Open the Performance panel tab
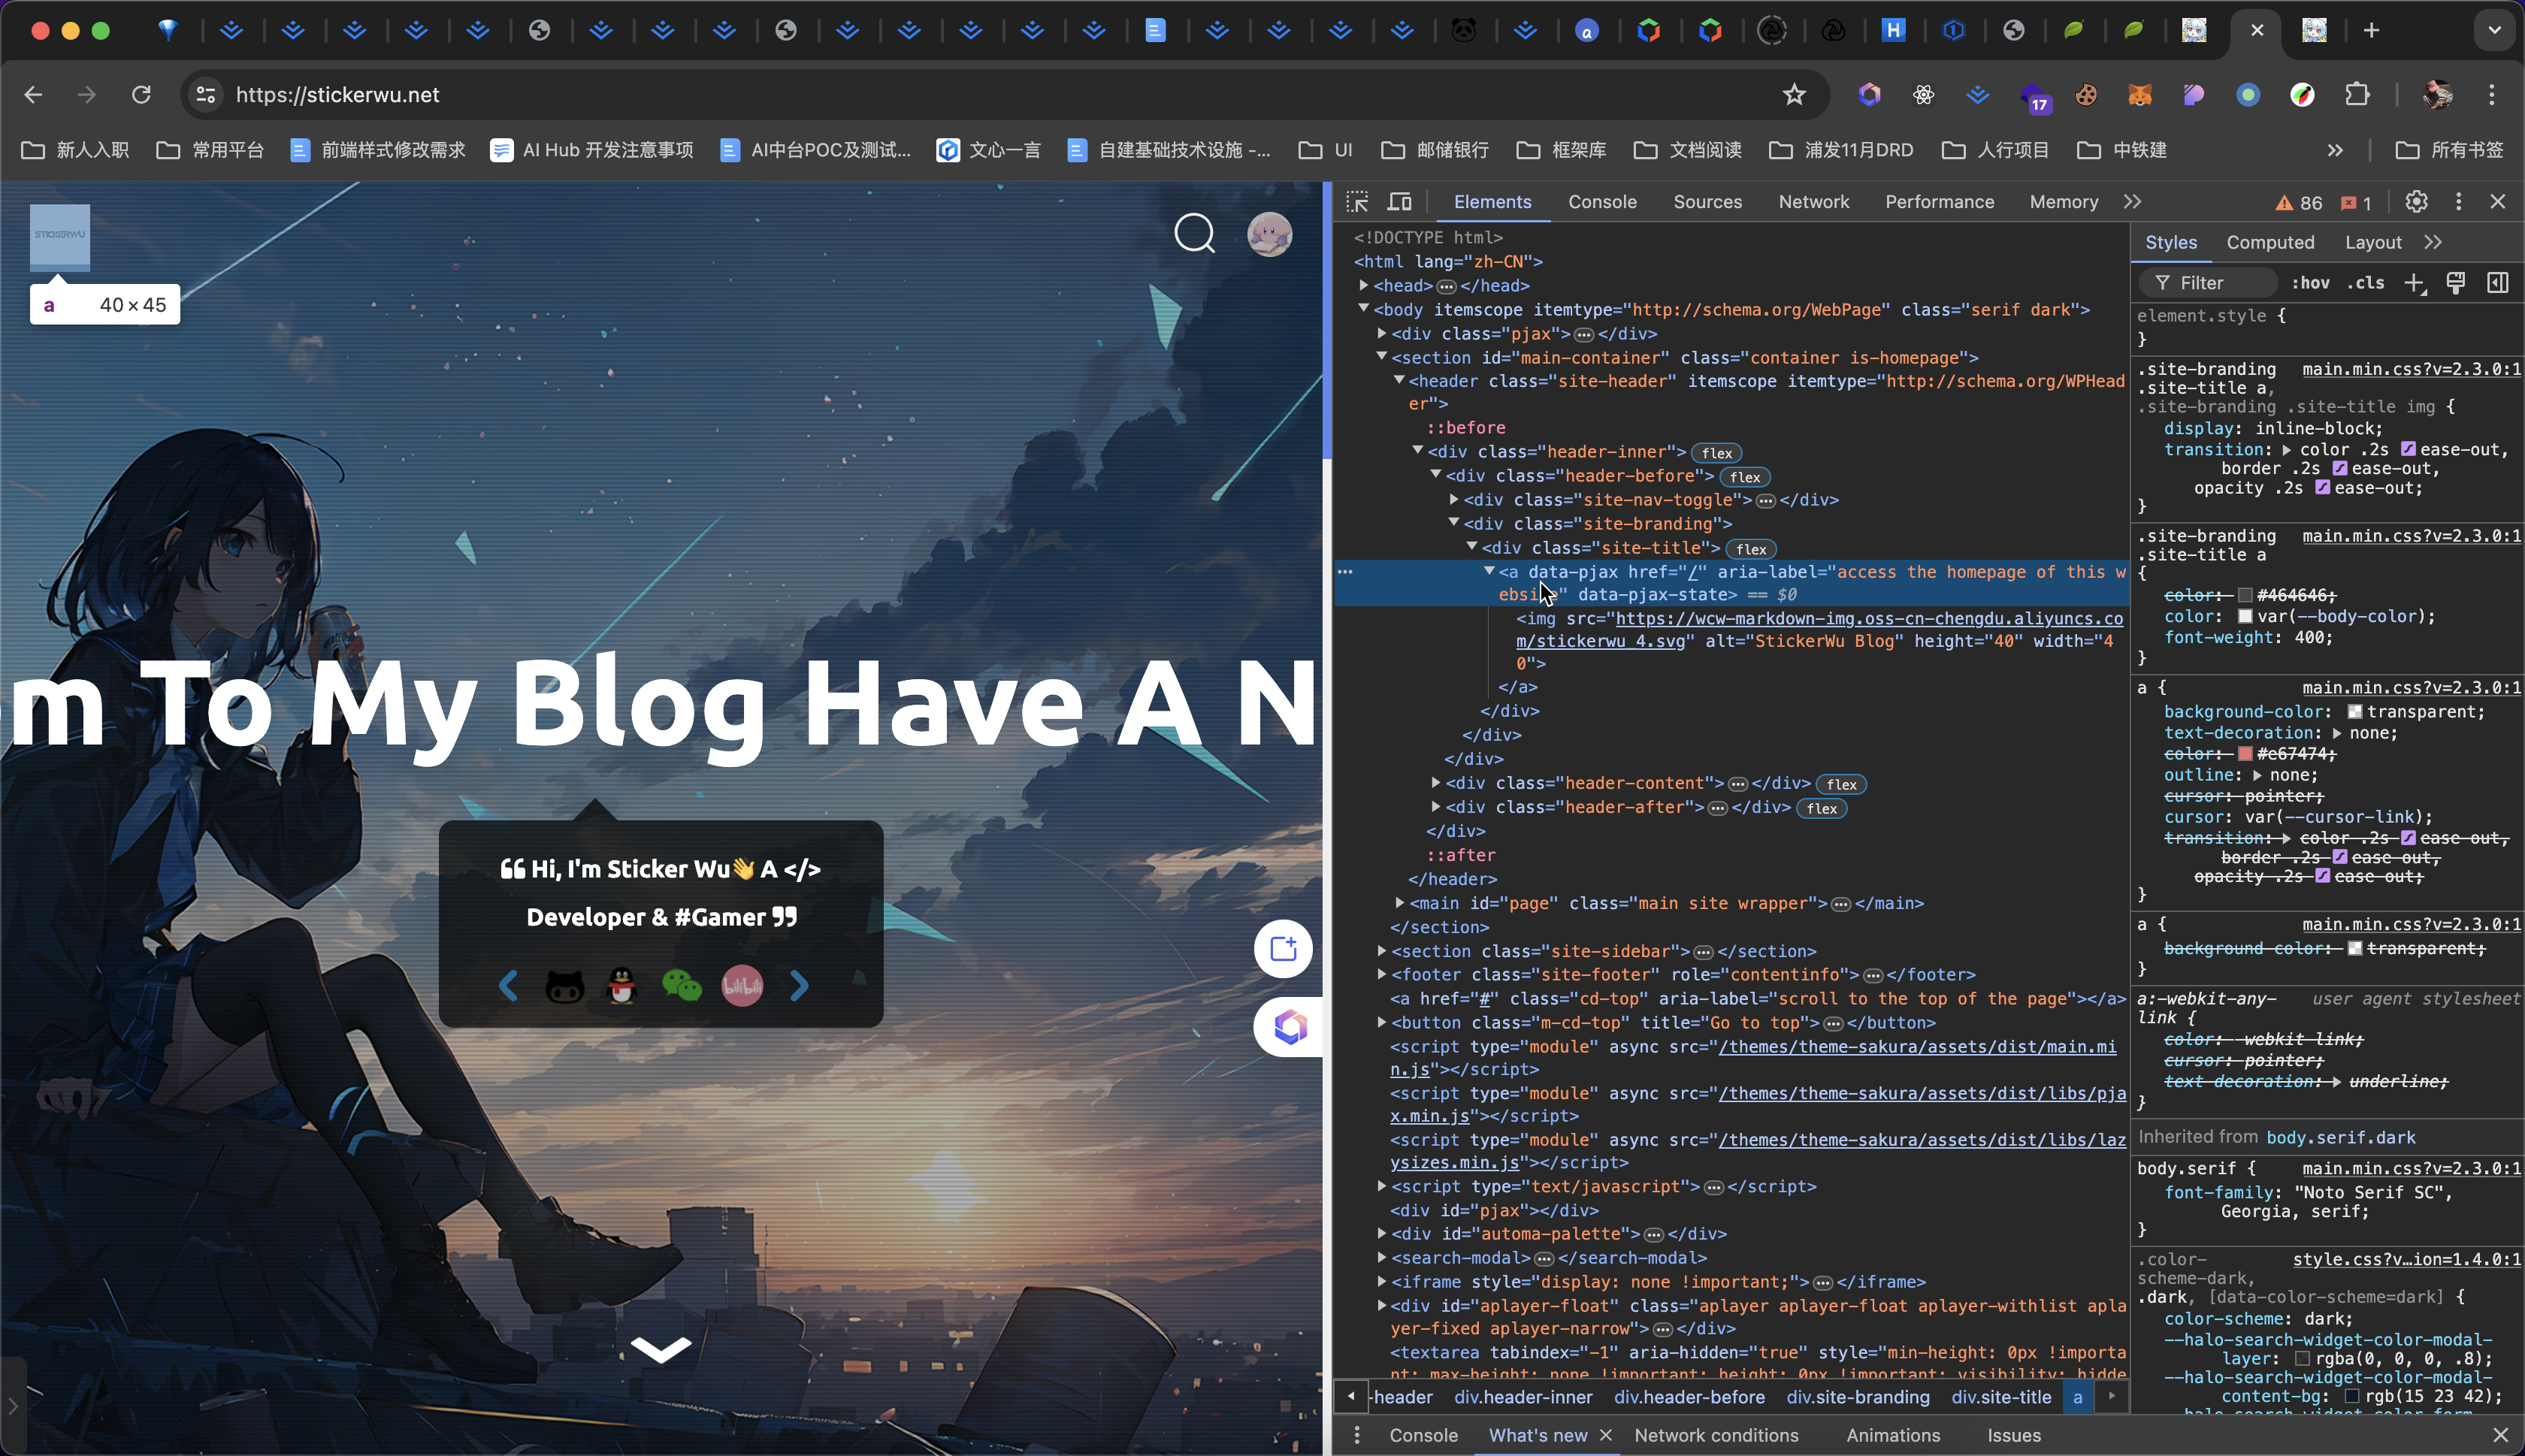This screenshot has height=1456, width=2525. [x=1939, y=202]
